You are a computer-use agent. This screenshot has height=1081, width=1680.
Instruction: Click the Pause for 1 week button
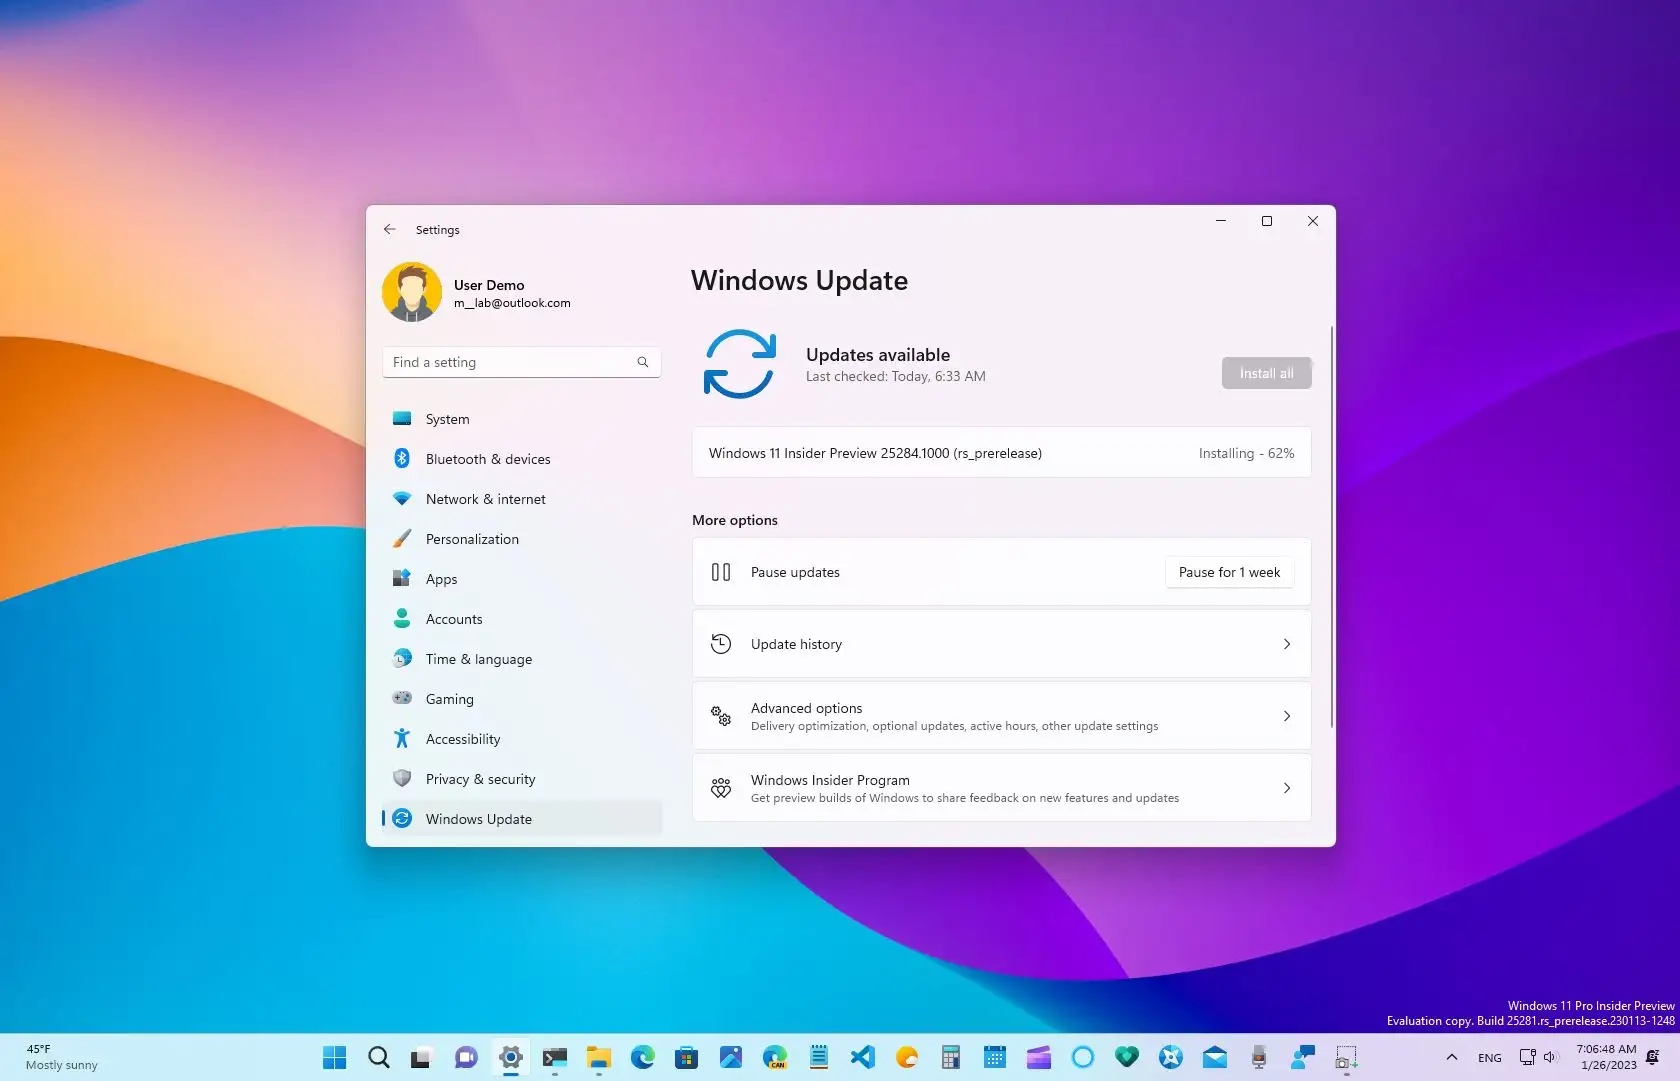click(1229, 572)
